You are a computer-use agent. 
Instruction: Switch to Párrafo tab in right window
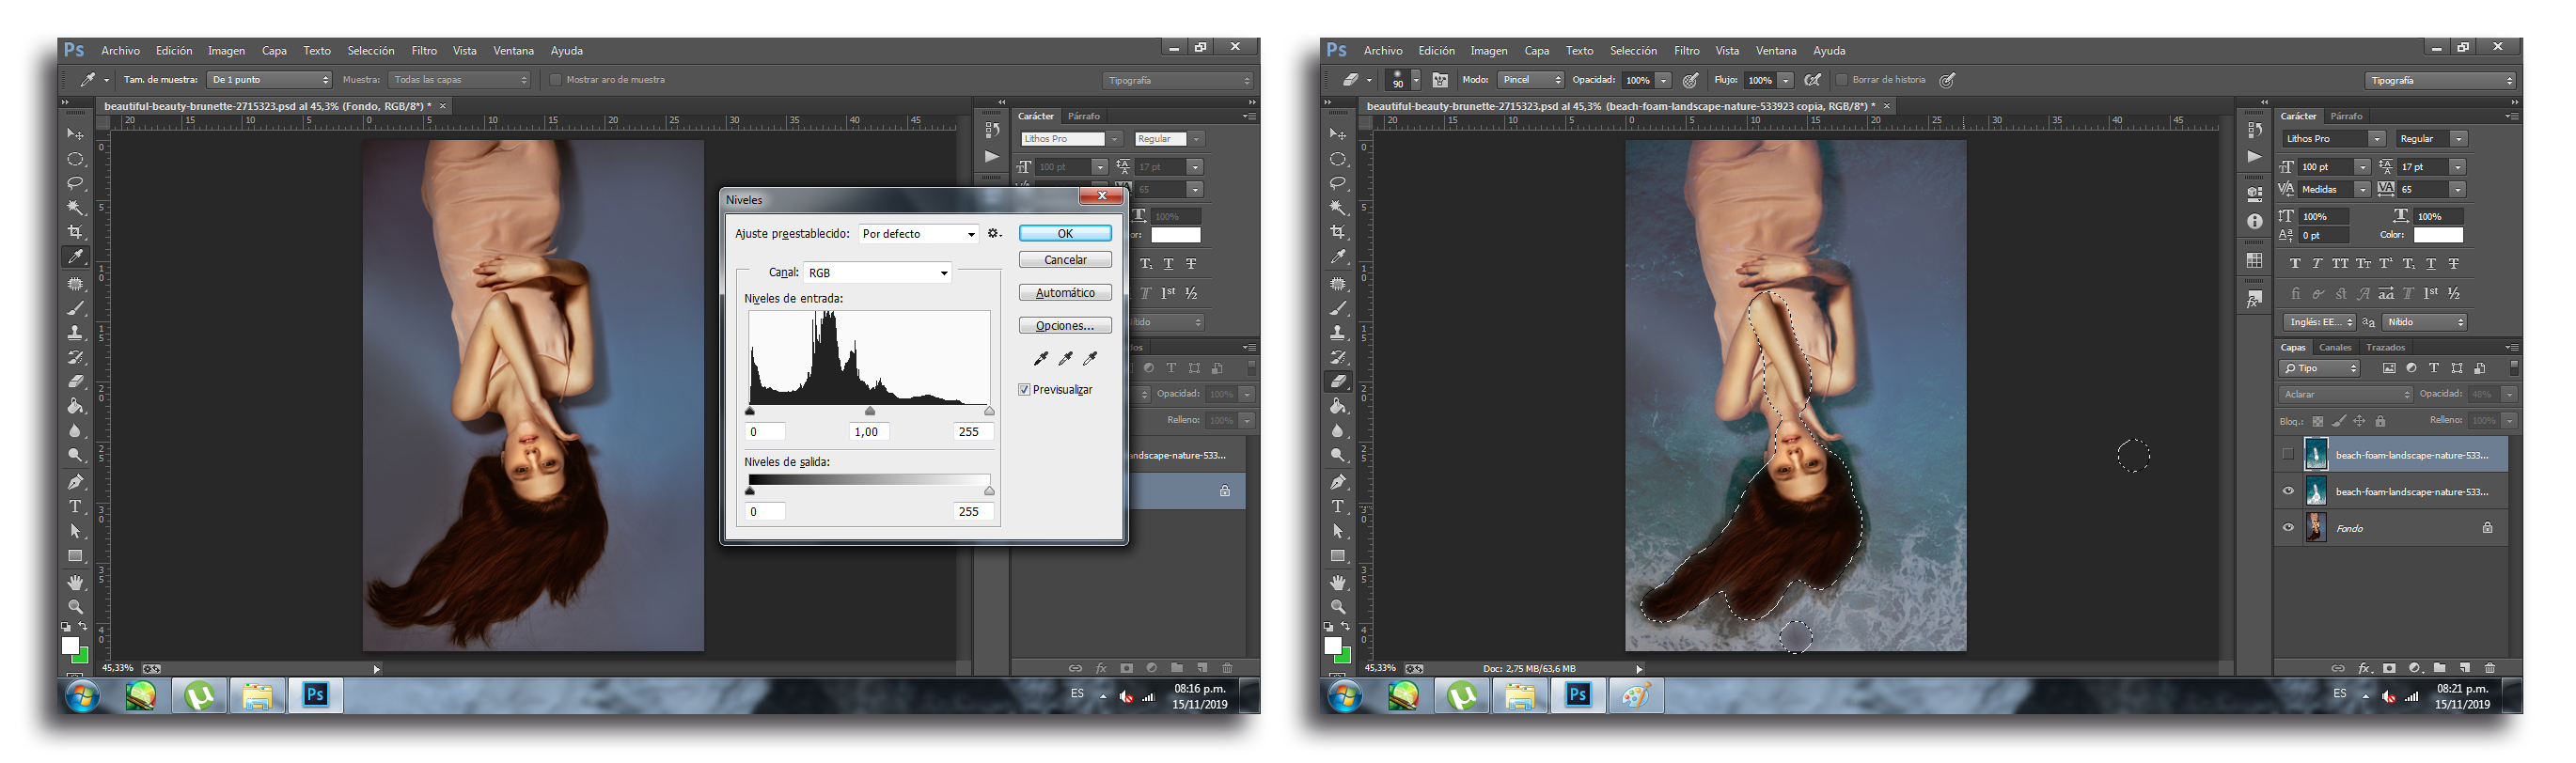(2346, 116)
